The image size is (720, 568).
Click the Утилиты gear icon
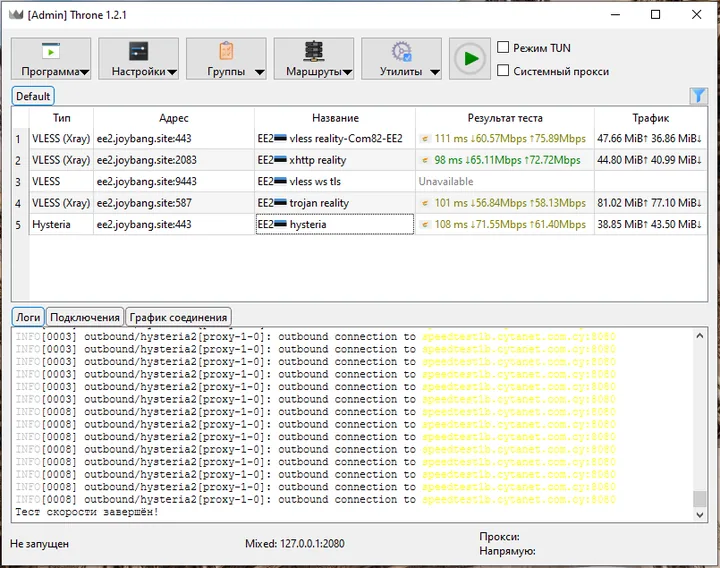401,51
